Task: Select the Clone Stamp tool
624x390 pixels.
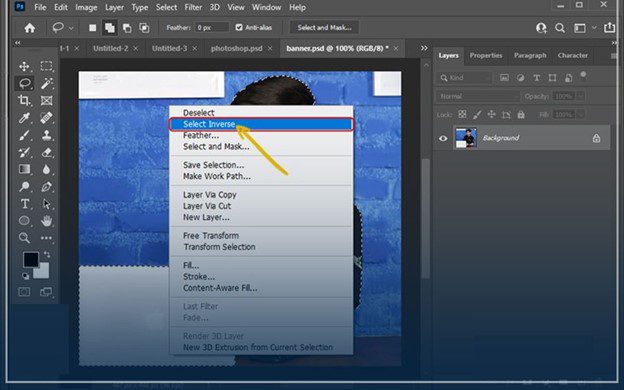Action: coord(46,135)
